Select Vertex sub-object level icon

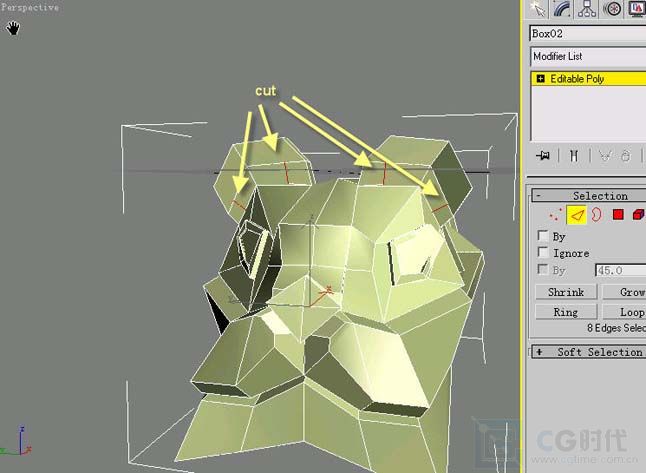[x=555, y=215]
